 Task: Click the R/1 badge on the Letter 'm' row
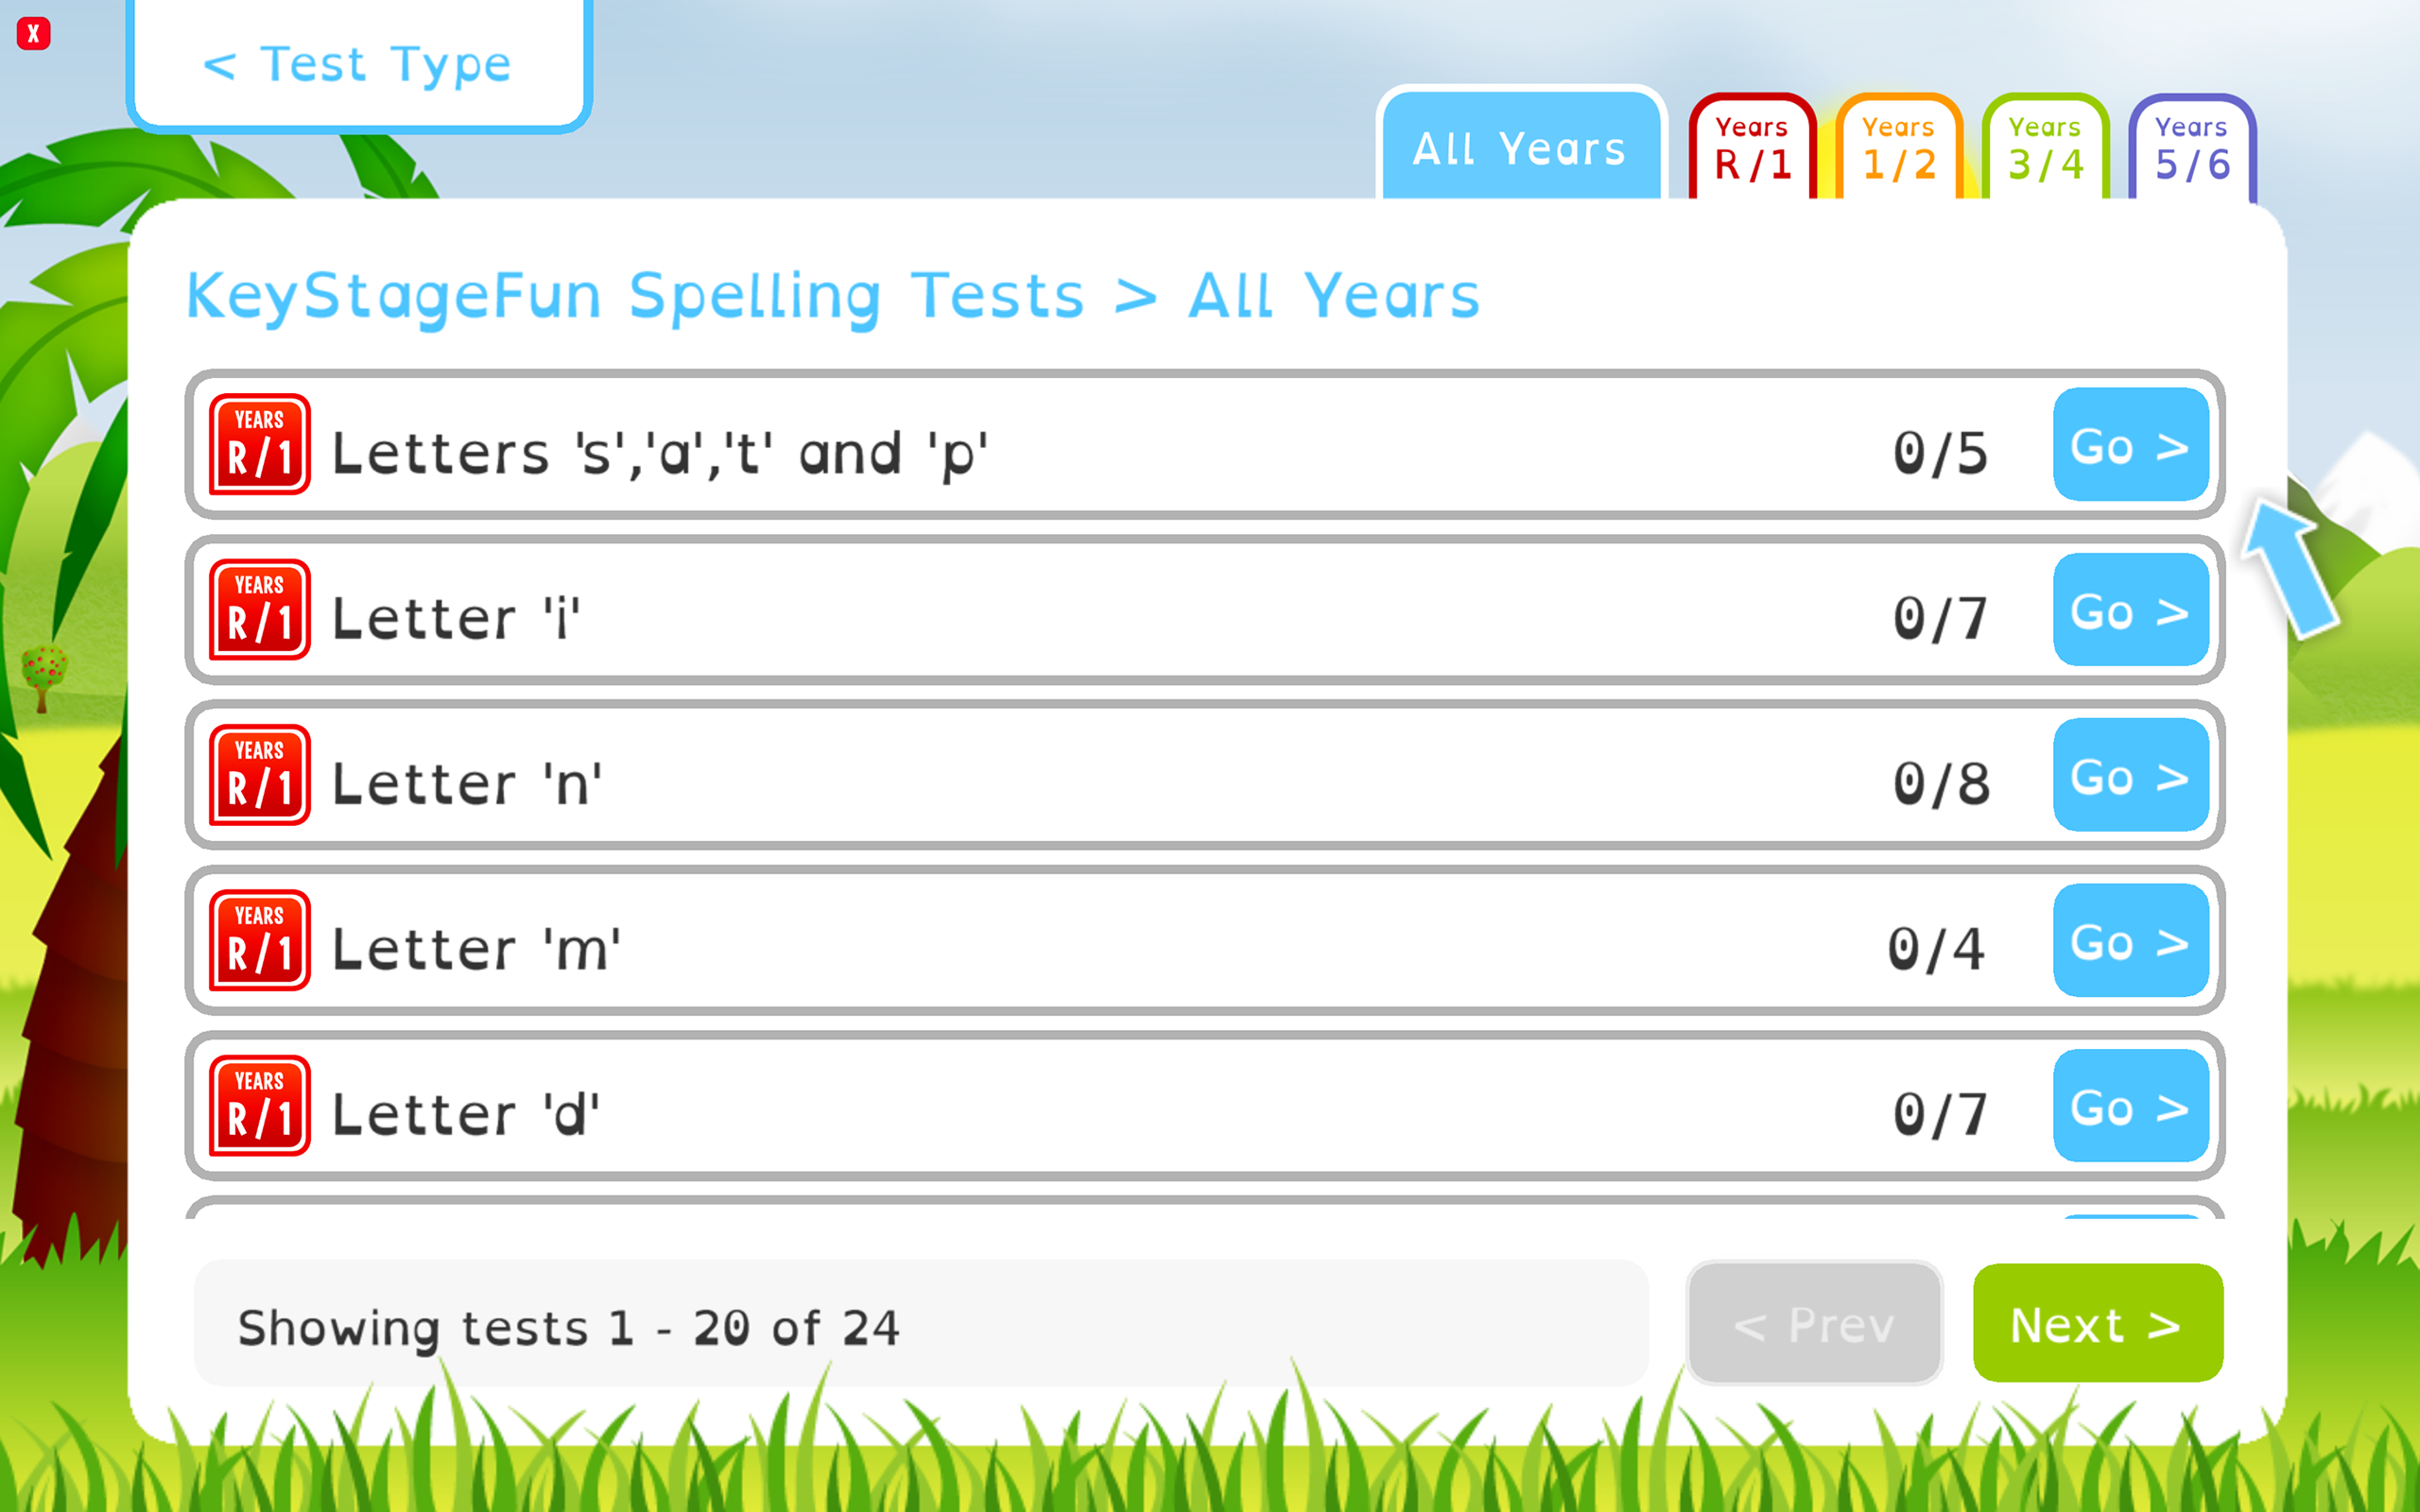click(x=258, y=941)
